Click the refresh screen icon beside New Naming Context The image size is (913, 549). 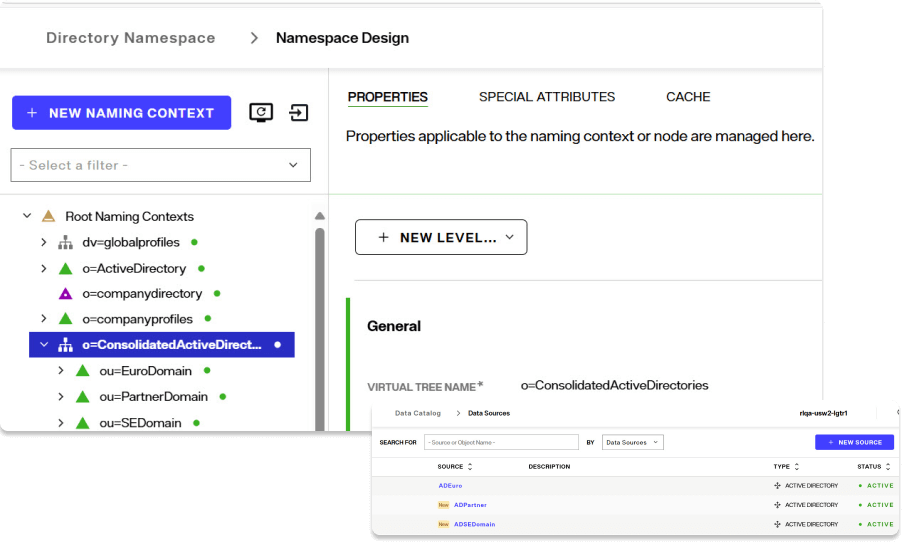click(261, 112)
